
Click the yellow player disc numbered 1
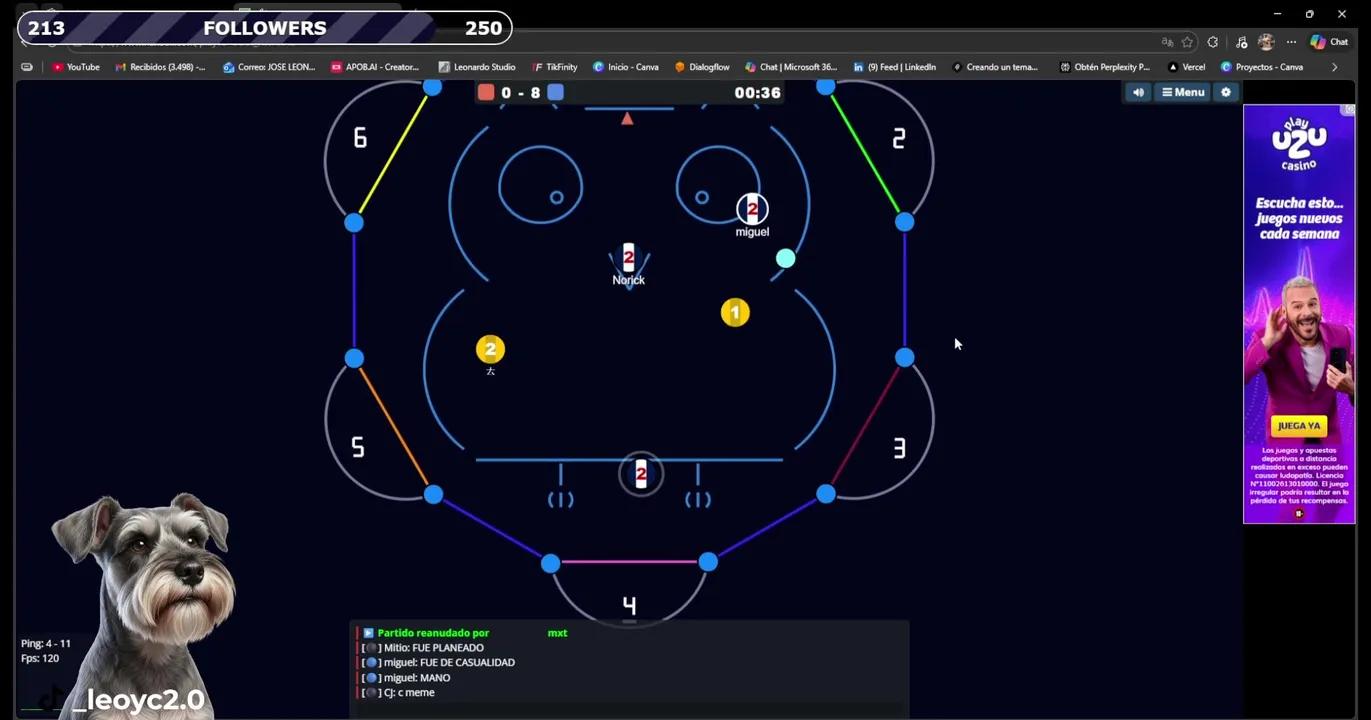pos(735,313)
